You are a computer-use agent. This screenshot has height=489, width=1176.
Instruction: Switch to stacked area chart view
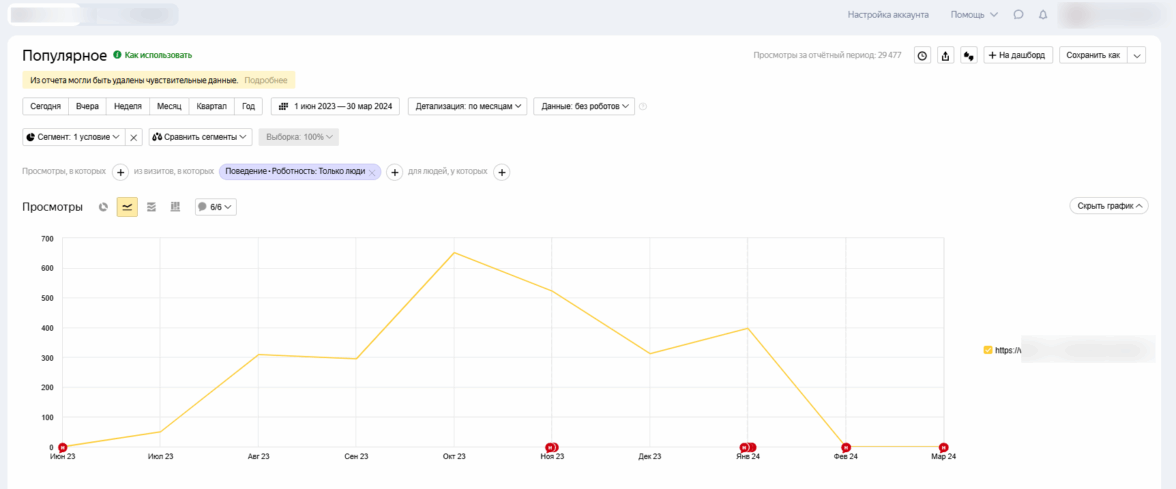point(151,207)
